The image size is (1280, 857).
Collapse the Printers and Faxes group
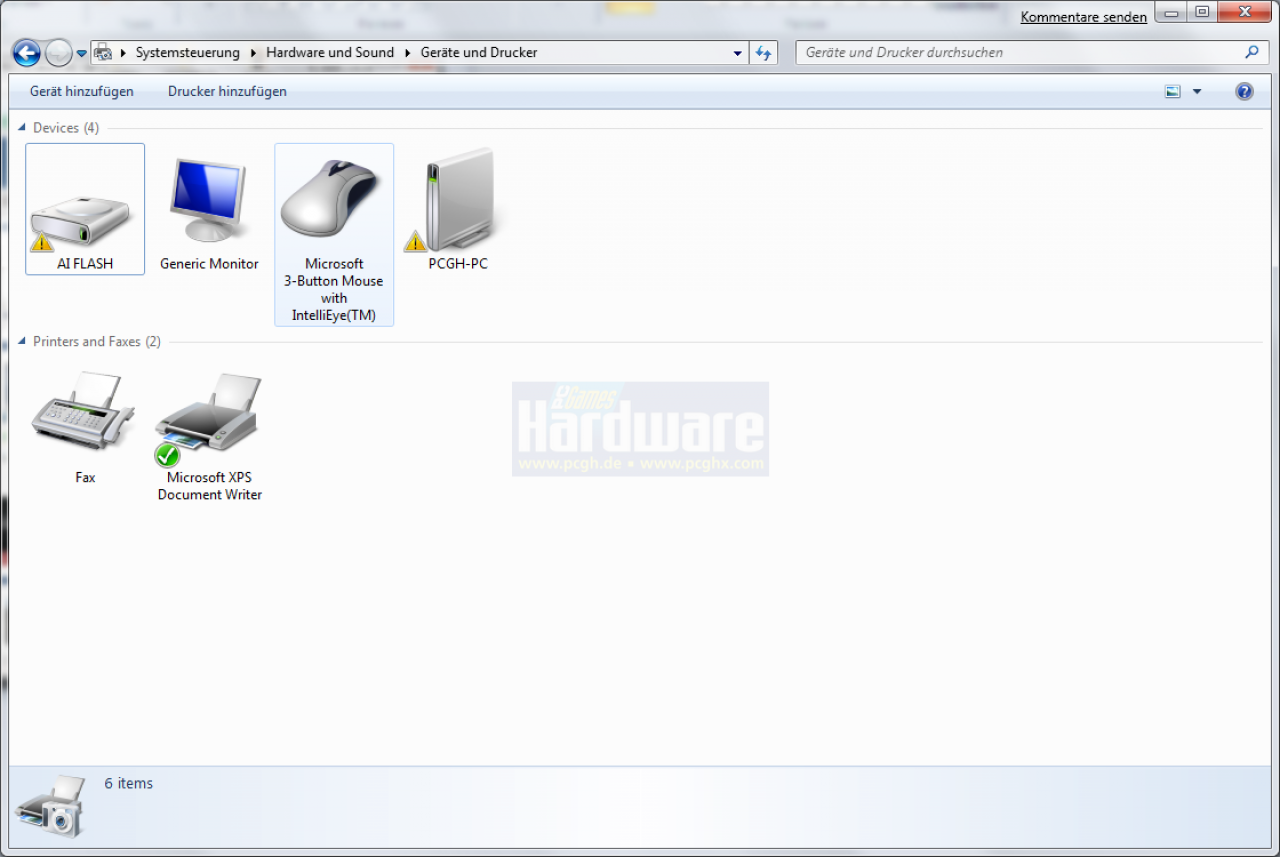click(x=22, y=342)
